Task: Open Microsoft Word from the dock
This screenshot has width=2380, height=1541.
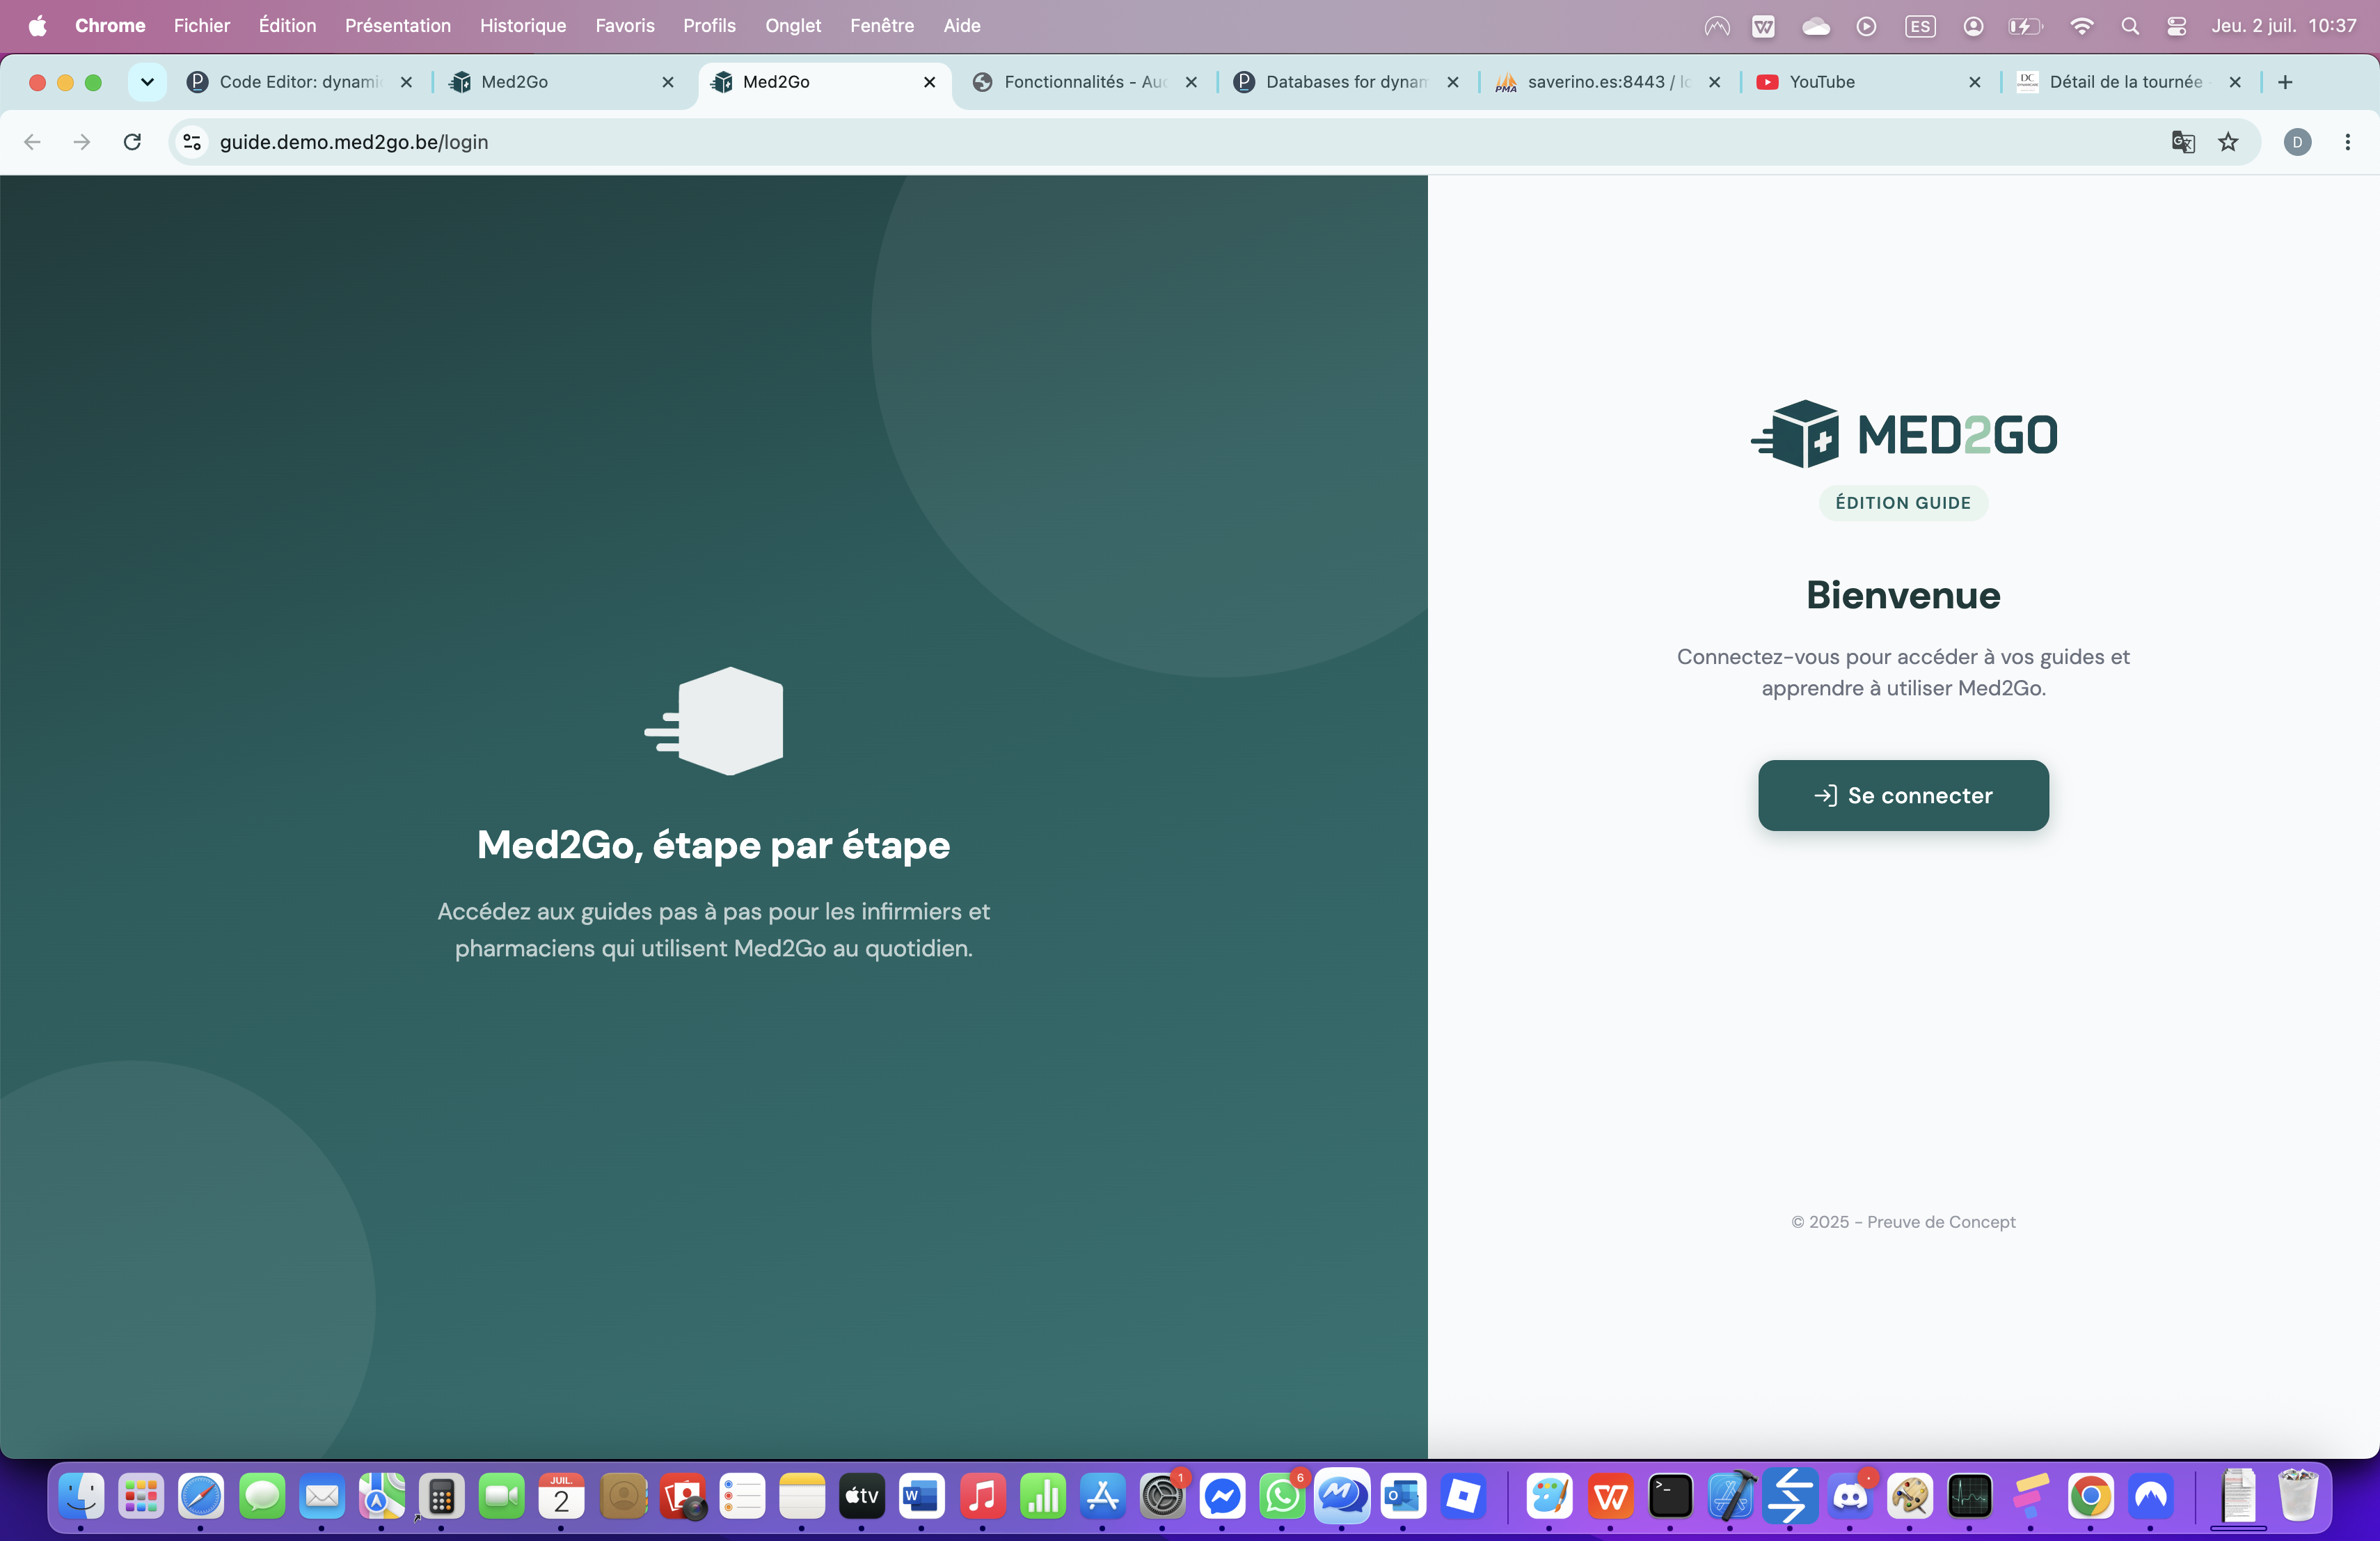Action: click(x=921, y=1496)
